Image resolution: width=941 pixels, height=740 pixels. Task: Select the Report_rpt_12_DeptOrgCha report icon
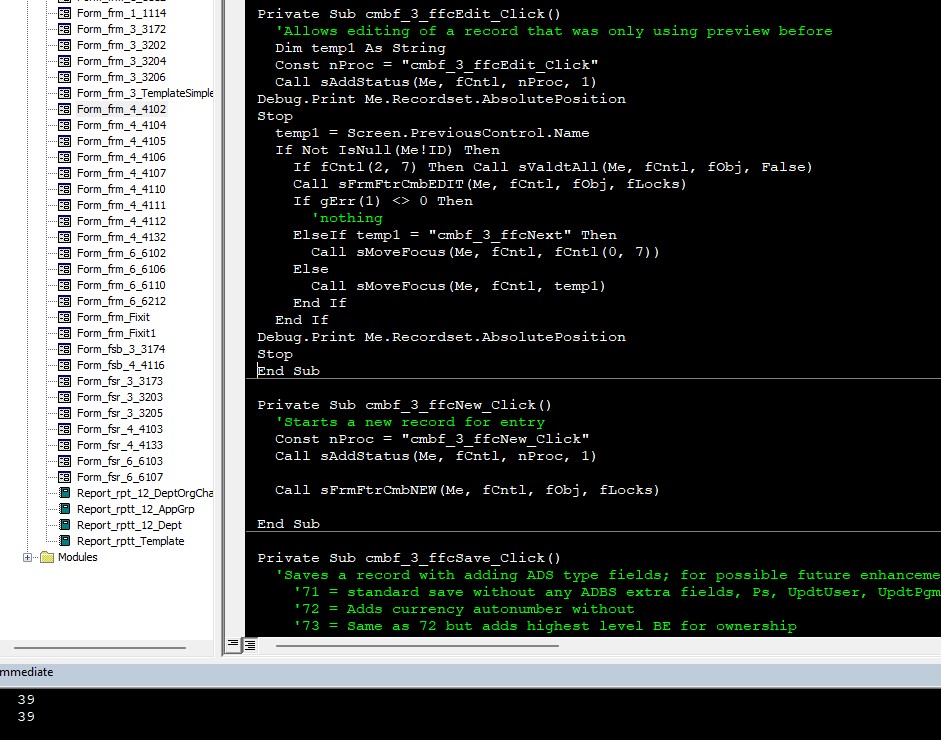(x=65, y=493)
